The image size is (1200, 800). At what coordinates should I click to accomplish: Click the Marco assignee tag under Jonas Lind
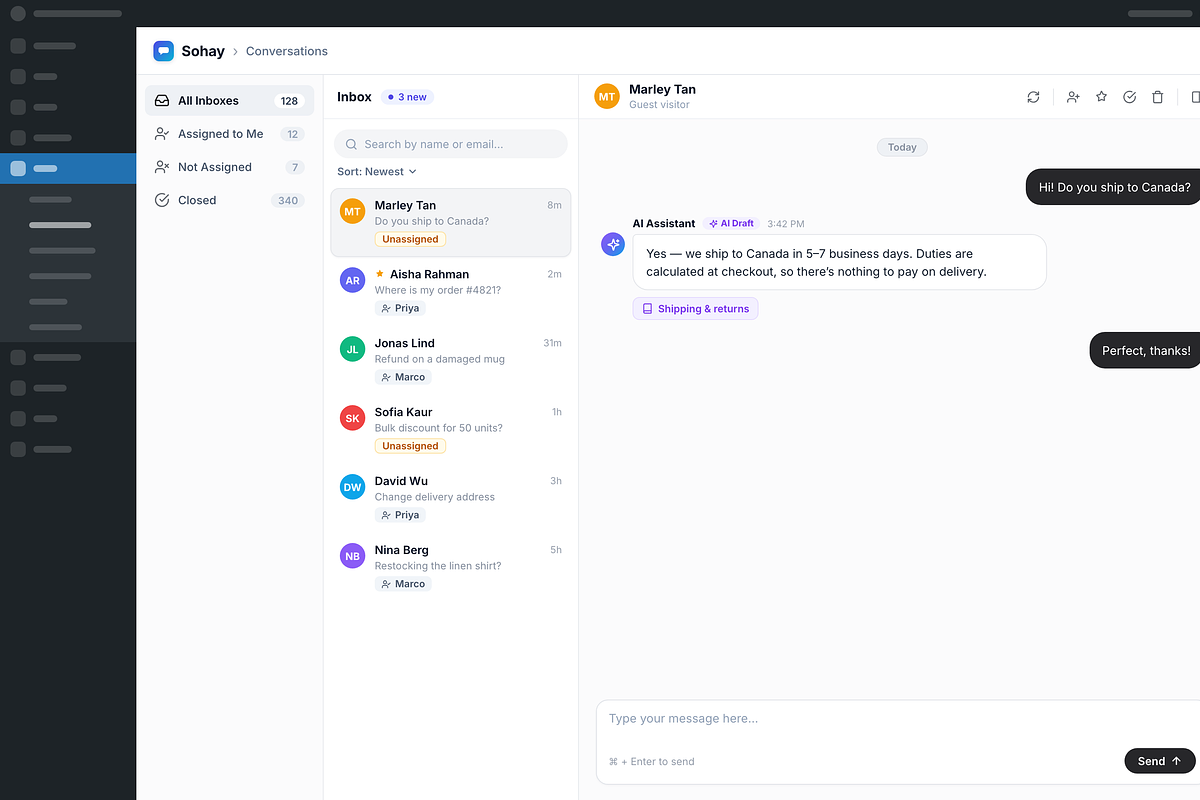click(x=403, y=377)
